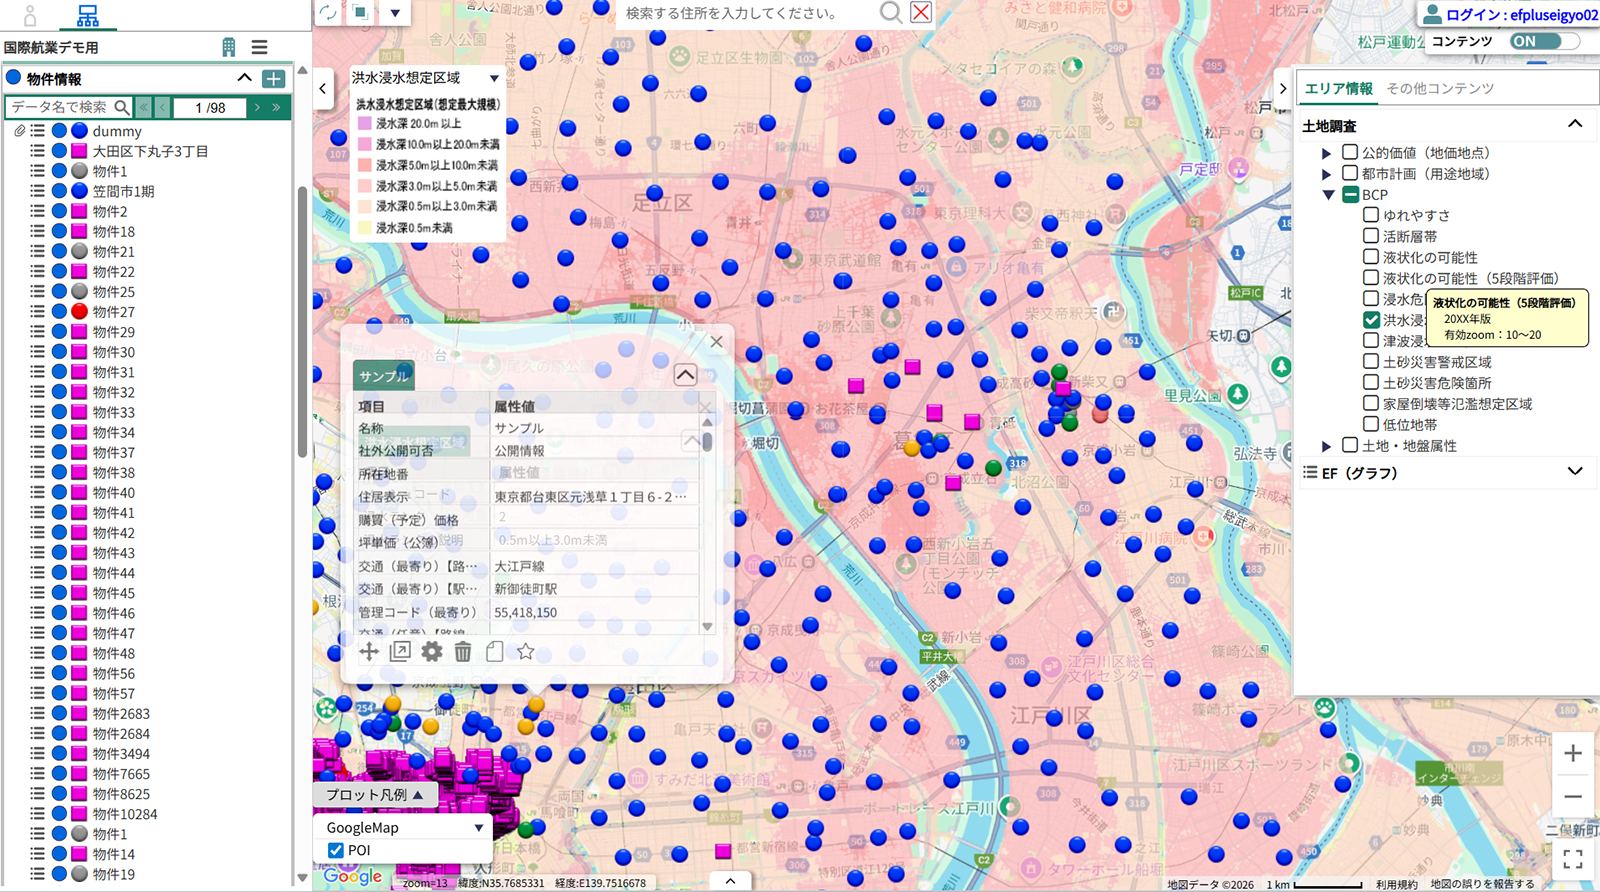This screenshot has height=892, width=1600.
Task: Open the hamburger menu beside 国際航業デモ用
Action: 259,47
